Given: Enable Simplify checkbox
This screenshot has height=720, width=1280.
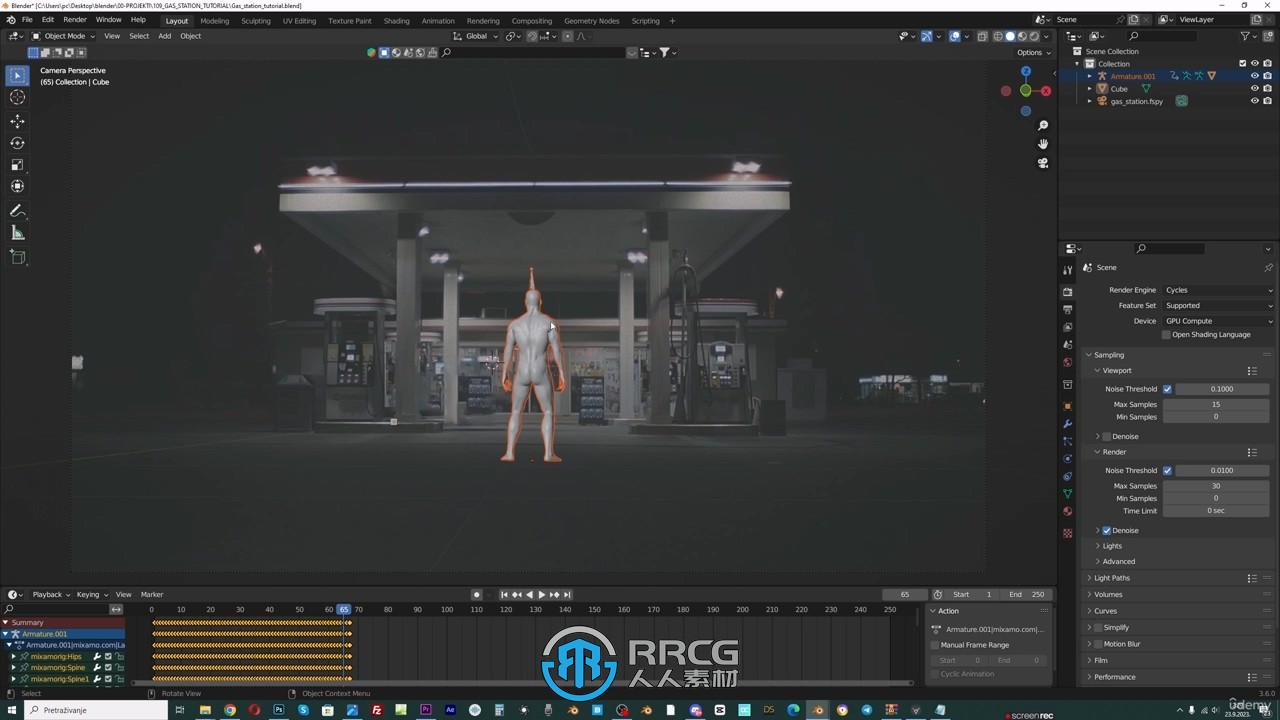Looking at the screenshot, I should point(1098,627).
